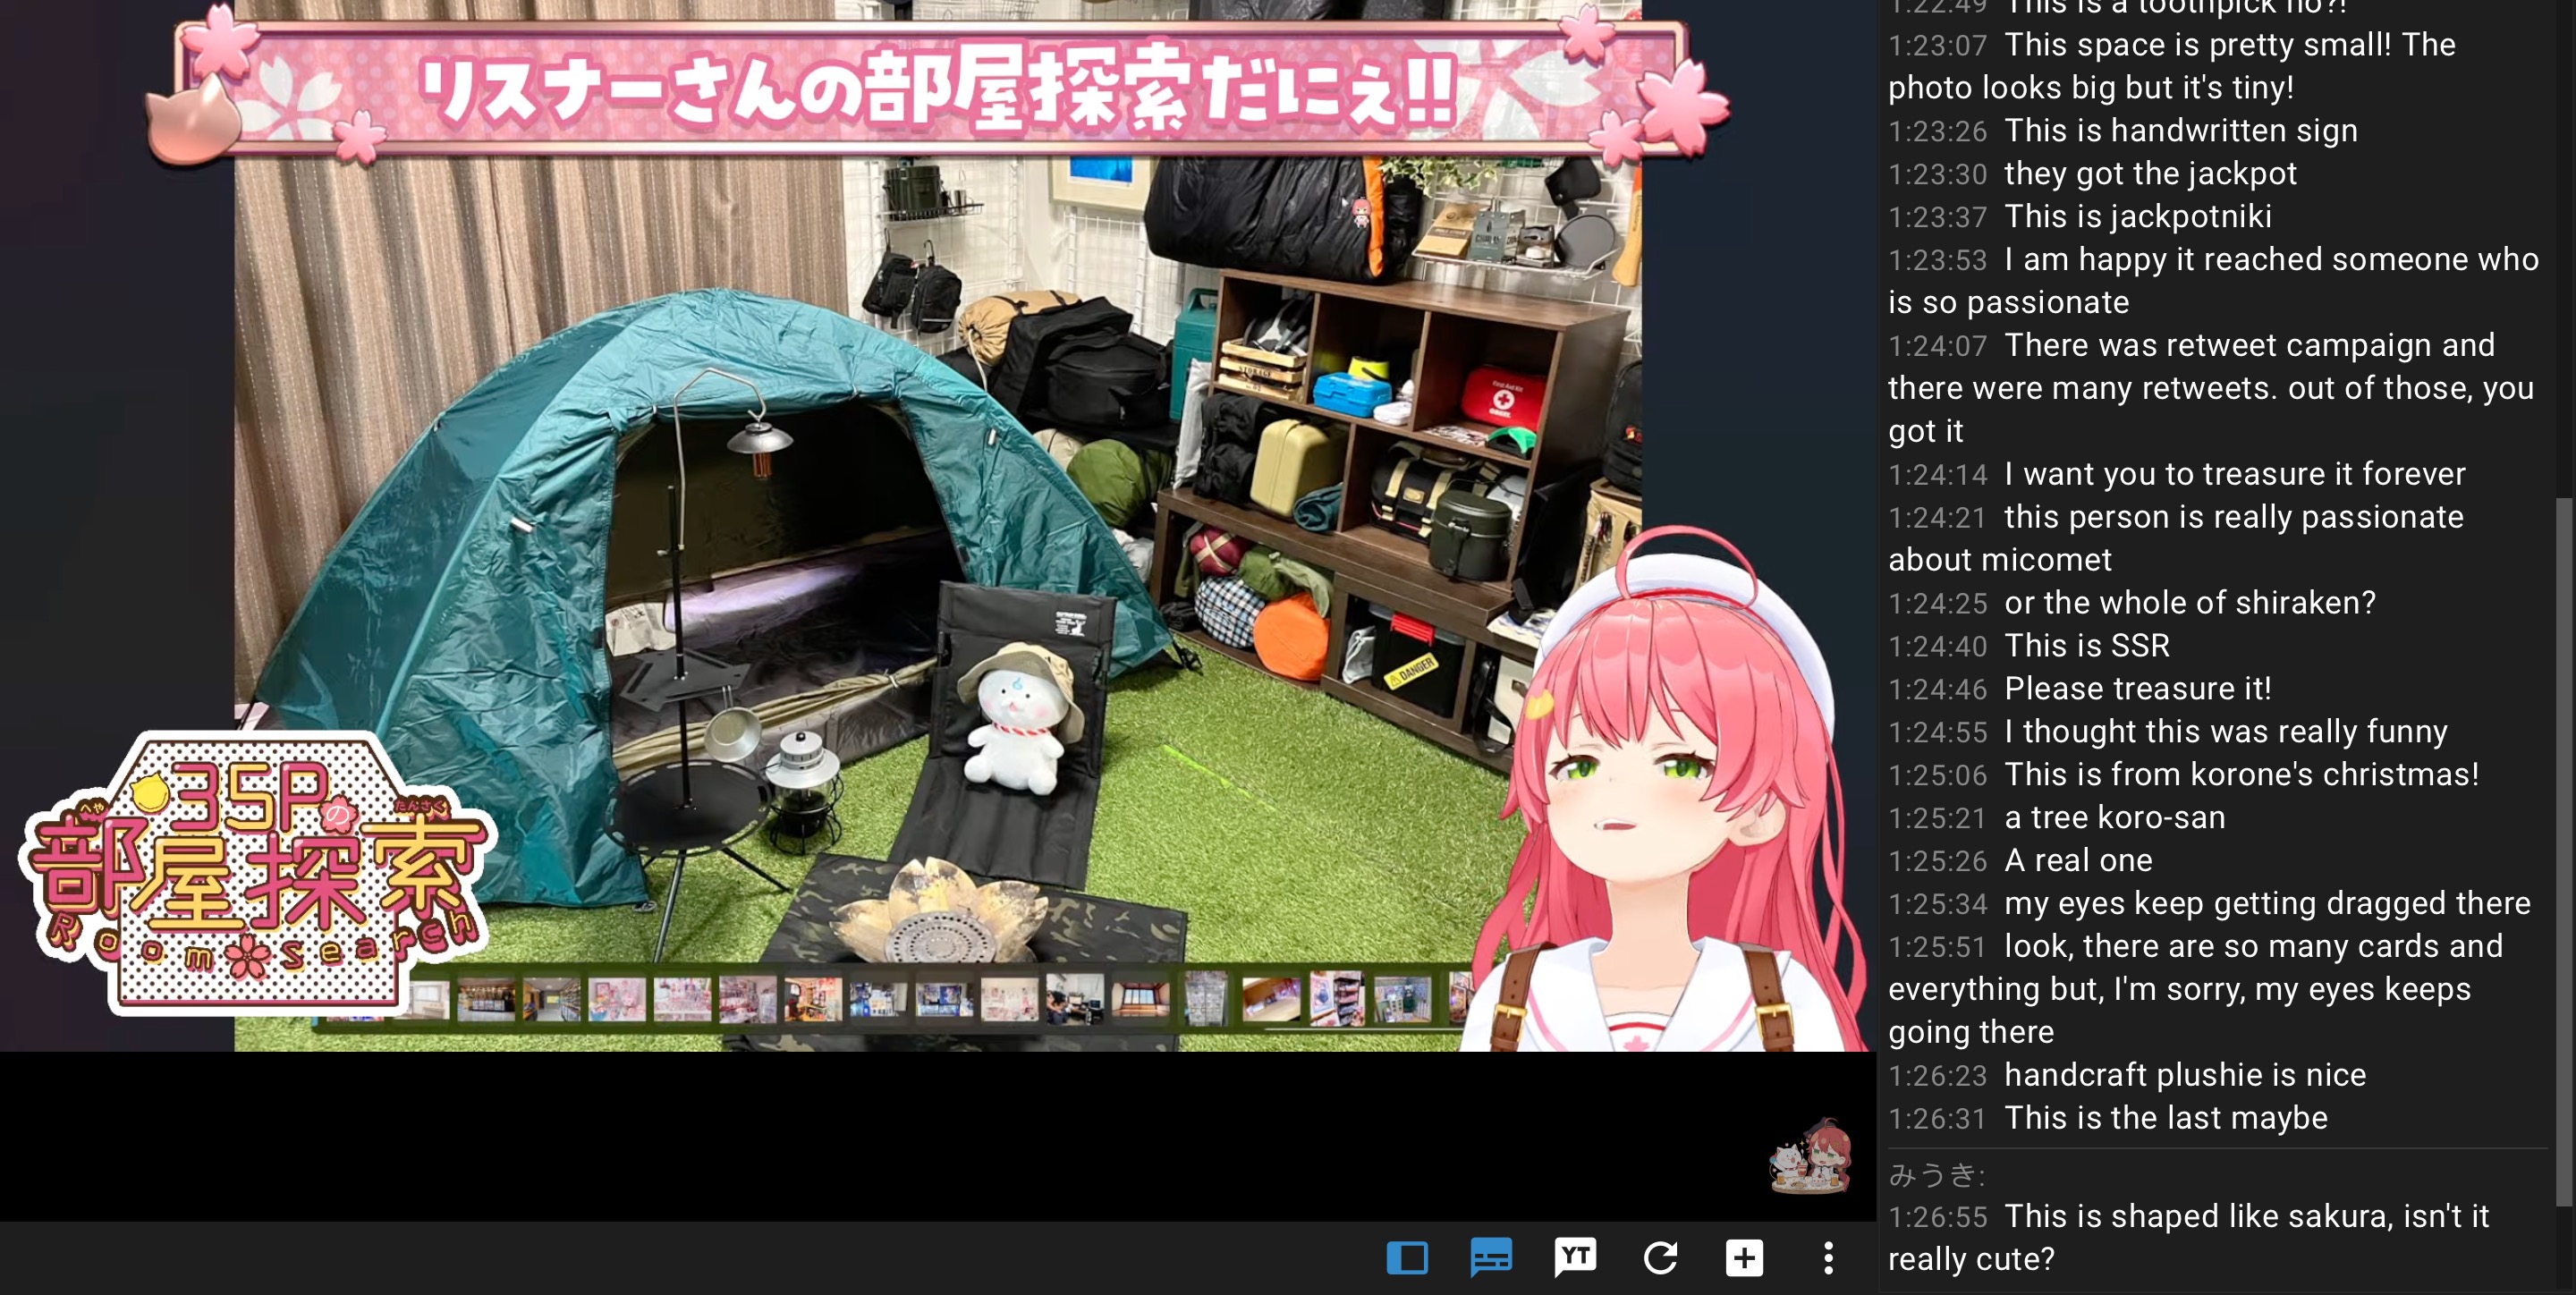Screen dimensions: 2576x1295
Task: Jump to timestamp 1:23:53
Action: 1937,261
